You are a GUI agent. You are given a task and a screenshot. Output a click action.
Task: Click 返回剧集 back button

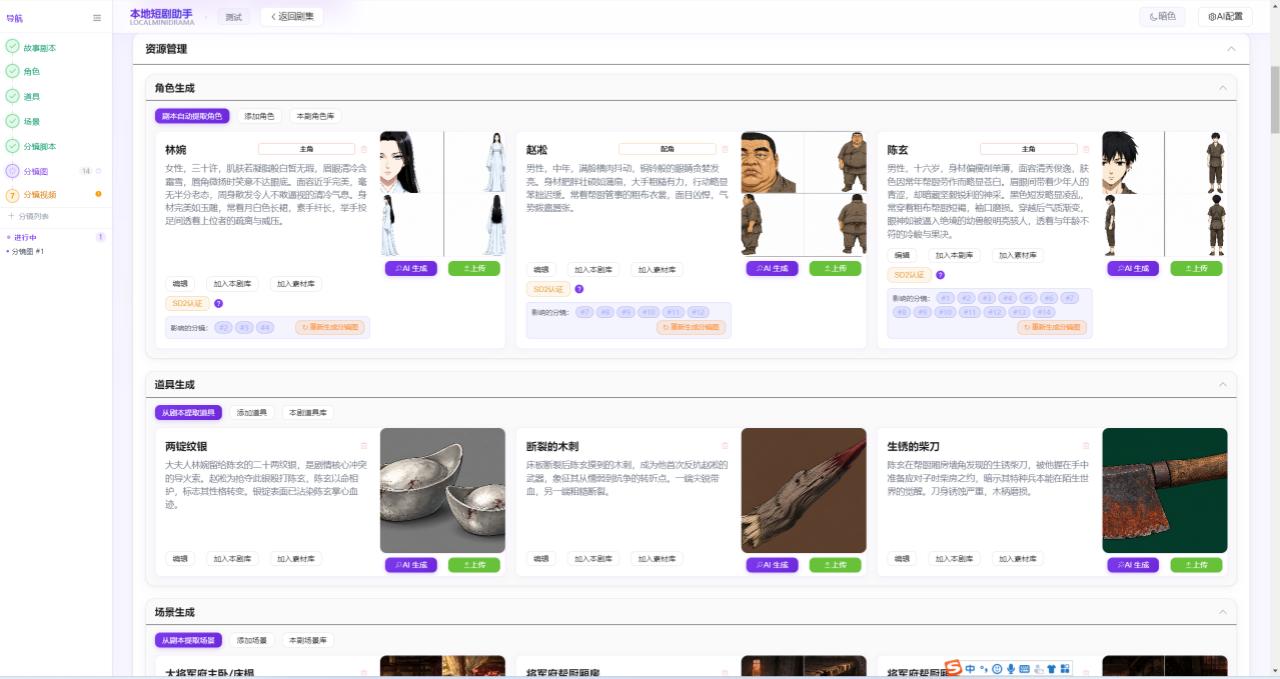coord(291,16)
